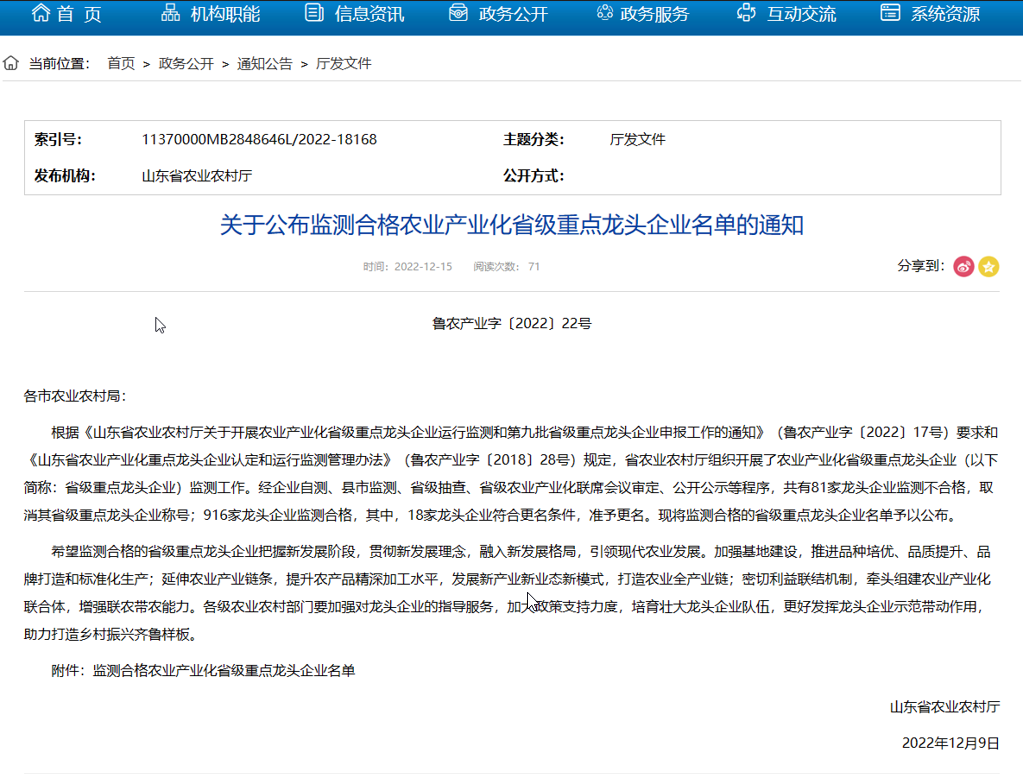1023x774 pixels.
Task: Click the date 2022年12月9日
Action: pos(951,743)
